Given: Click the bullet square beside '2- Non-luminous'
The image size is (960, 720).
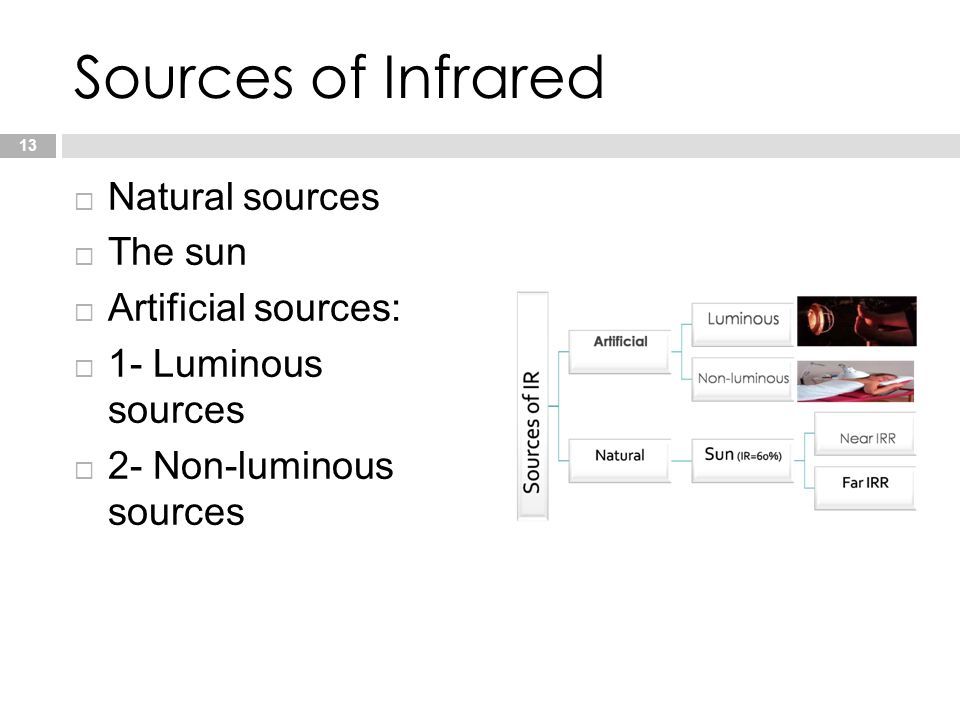Looking at the screenshot, I should pyautogui.click(x=84, y=470).
